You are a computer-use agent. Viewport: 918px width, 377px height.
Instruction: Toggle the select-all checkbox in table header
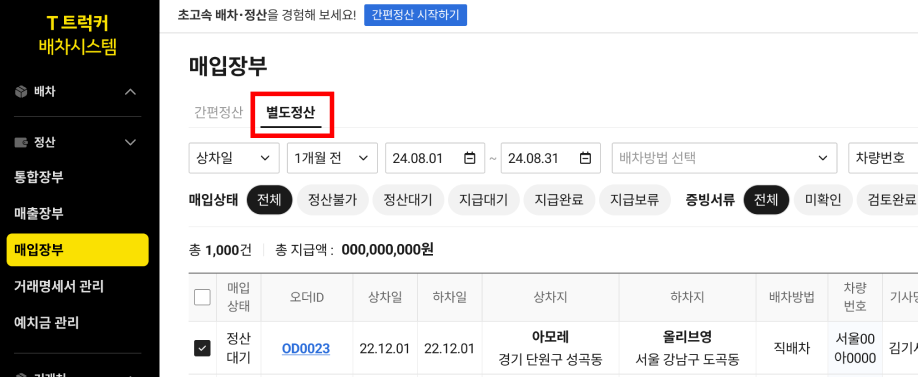tap(202, 297)
